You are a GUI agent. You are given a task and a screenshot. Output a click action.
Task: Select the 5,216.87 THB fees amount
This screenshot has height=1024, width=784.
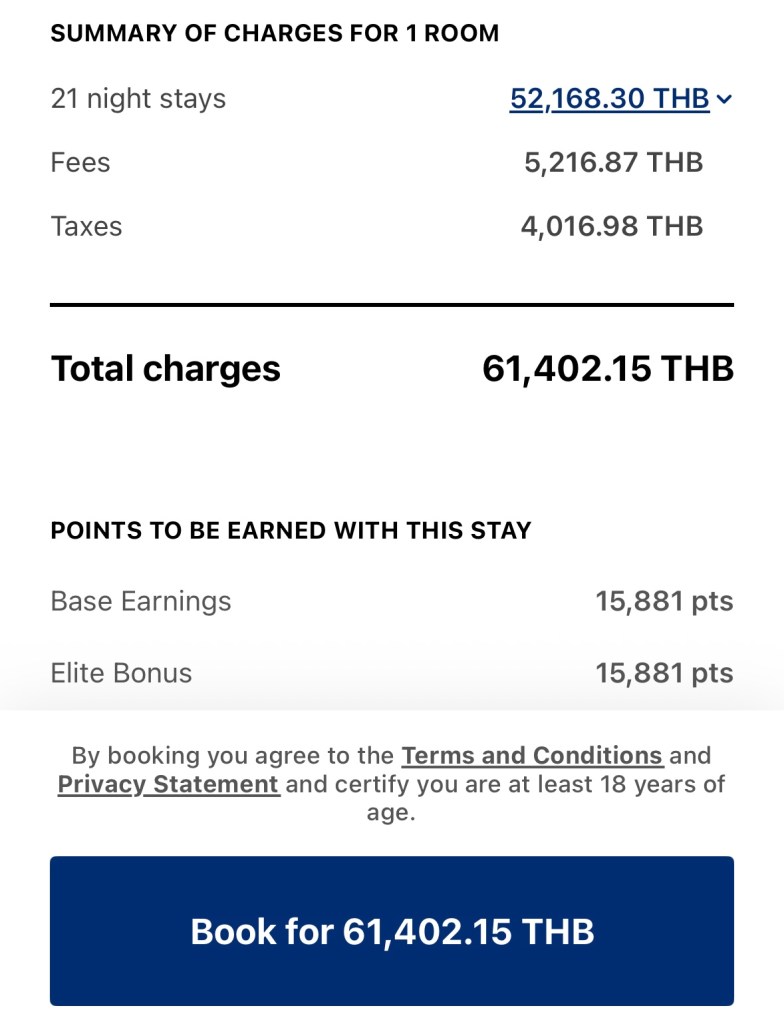[x=613, y=162]
